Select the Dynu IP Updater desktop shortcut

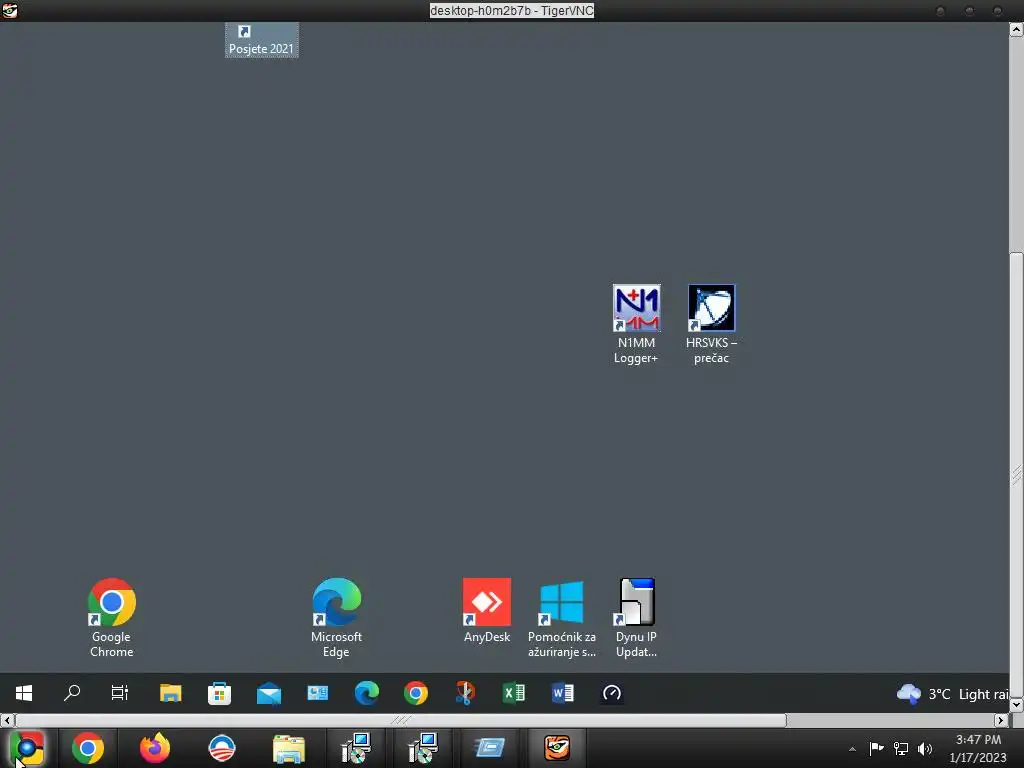coord(636,618)
